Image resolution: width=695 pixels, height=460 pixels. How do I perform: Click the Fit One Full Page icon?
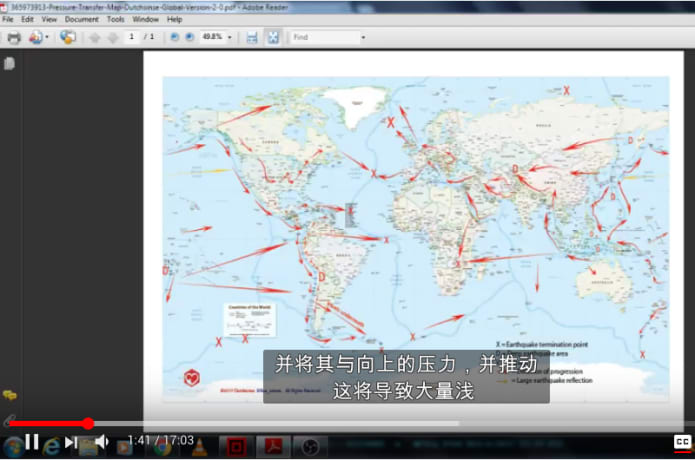pos(273,37)
